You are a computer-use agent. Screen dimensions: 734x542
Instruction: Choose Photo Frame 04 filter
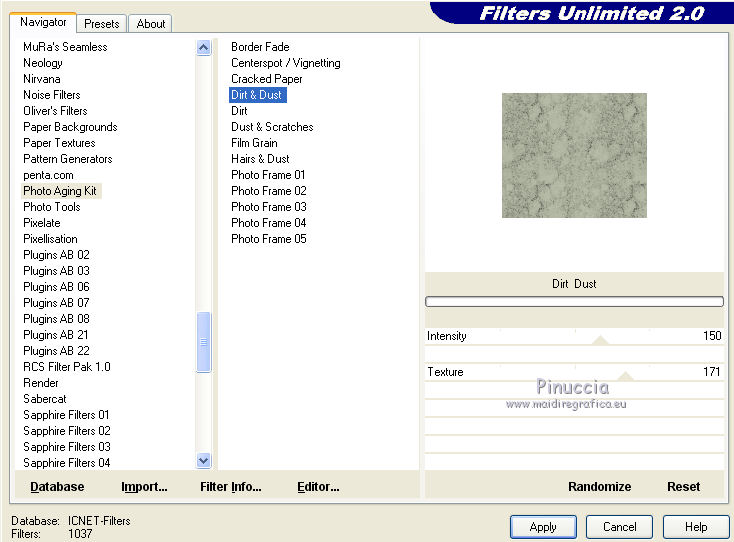tap(269, 223)
